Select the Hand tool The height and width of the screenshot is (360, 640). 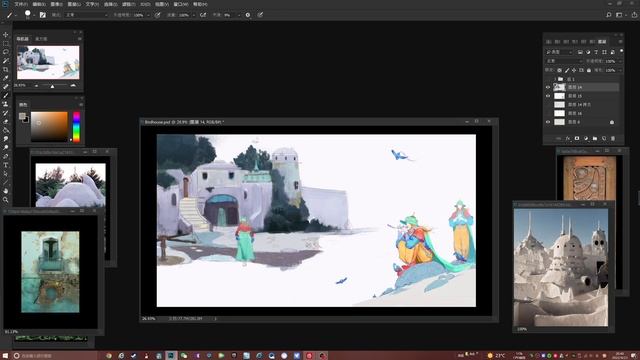coord(6,191)
